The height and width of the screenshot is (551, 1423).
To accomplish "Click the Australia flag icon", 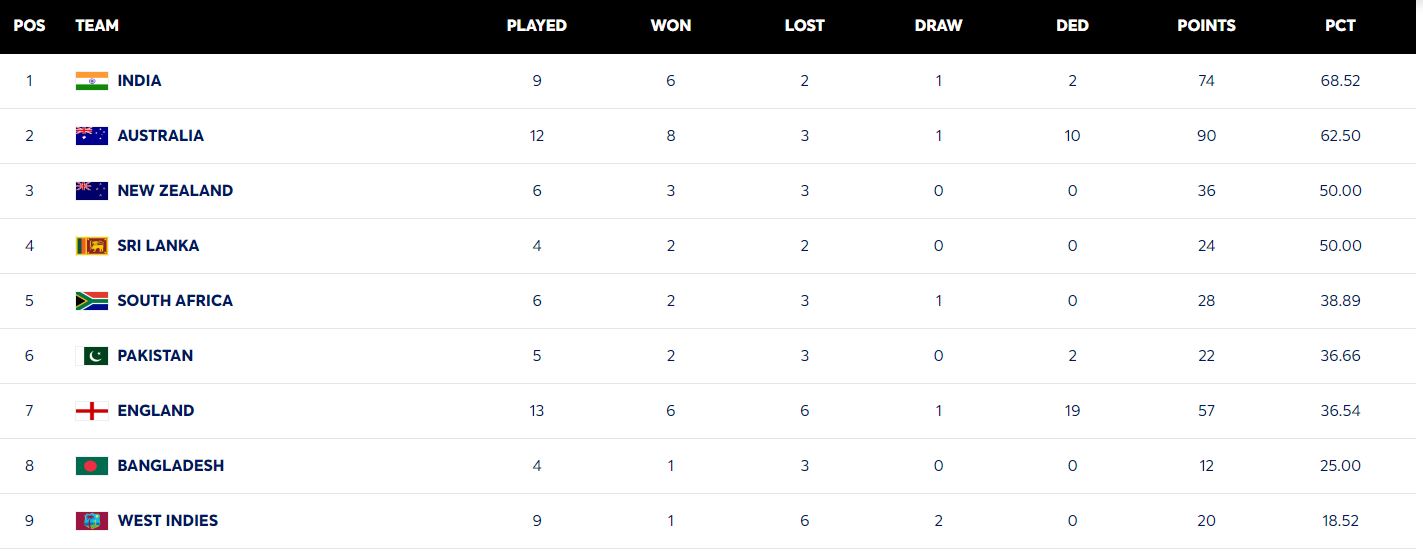I will pos(92,136).
